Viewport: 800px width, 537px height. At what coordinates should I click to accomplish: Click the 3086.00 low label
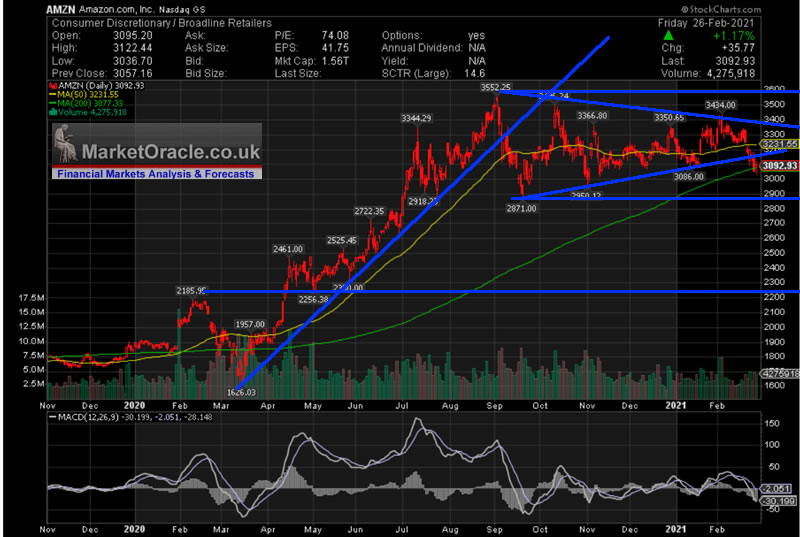(x=689, y=176)
